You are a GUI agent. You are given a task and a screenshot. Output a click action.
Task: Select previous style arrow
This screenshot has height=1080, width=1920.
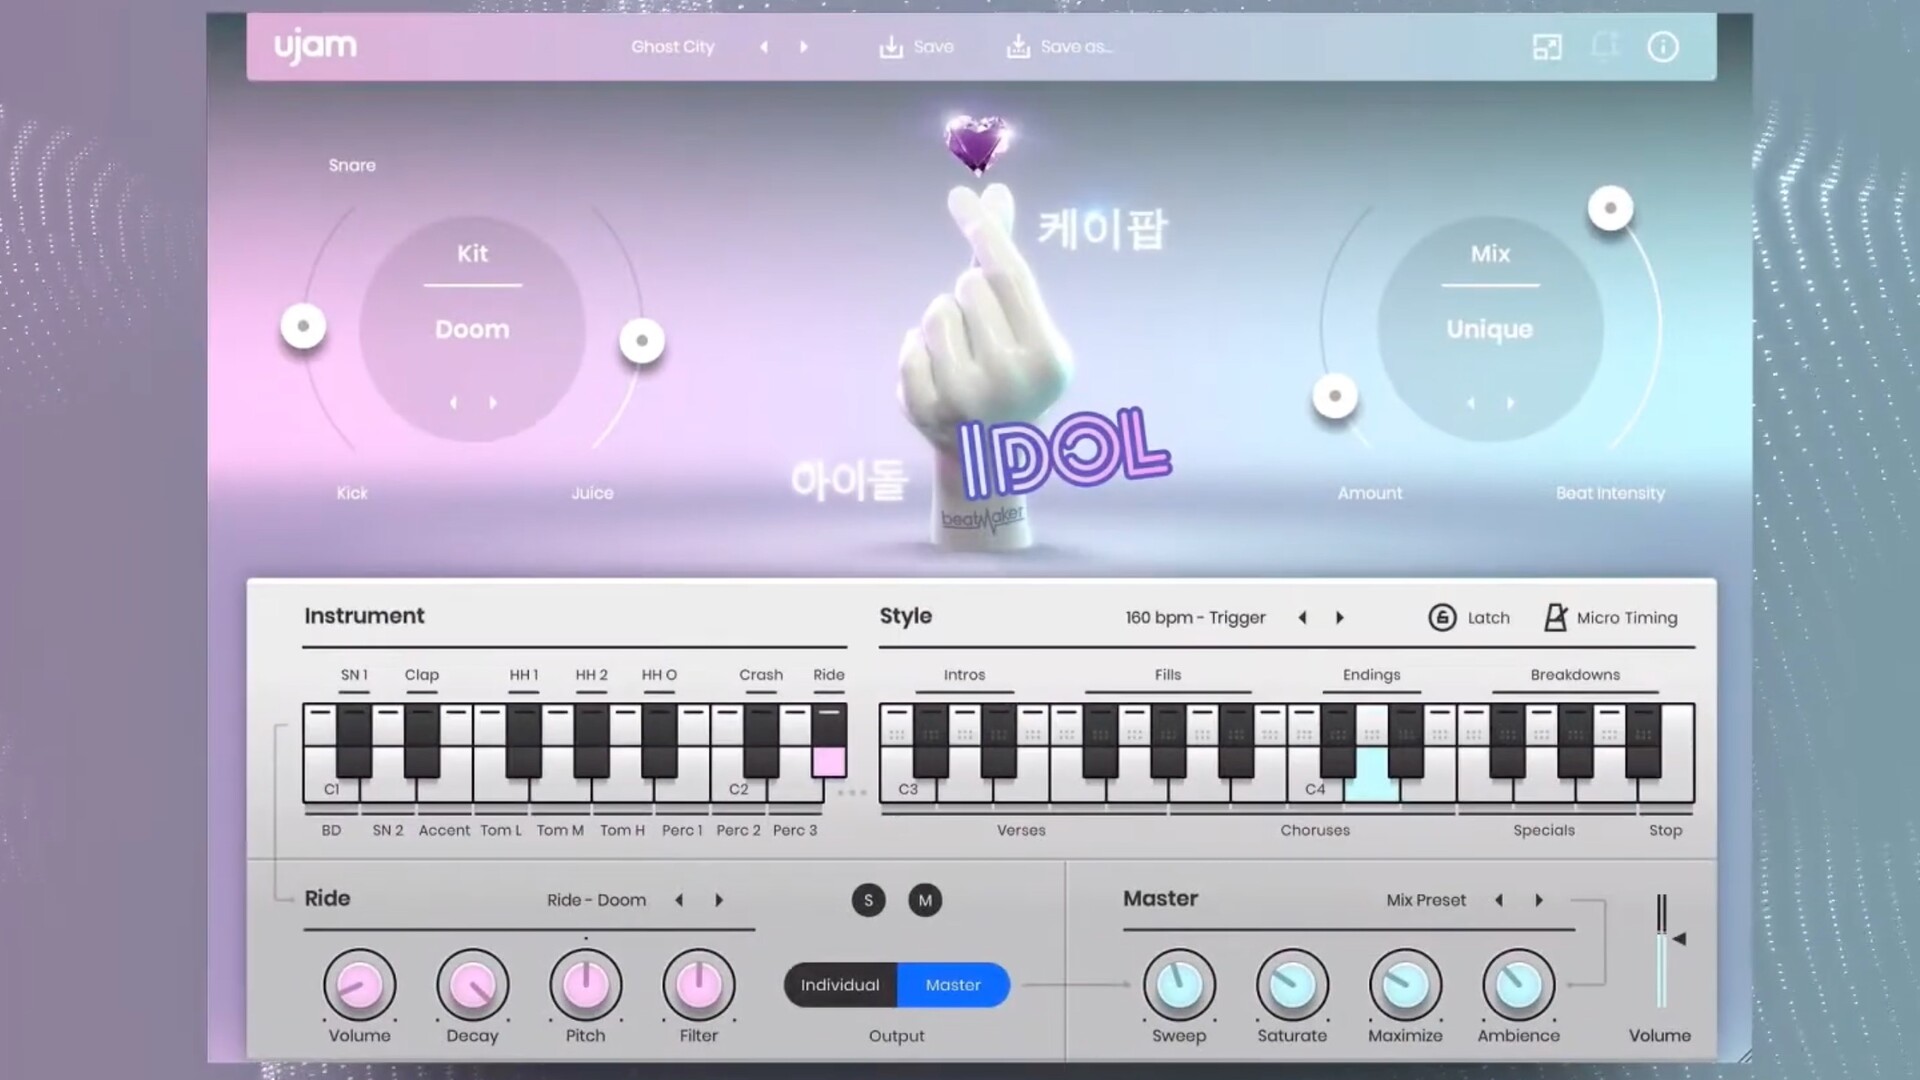click(1302, 618)
